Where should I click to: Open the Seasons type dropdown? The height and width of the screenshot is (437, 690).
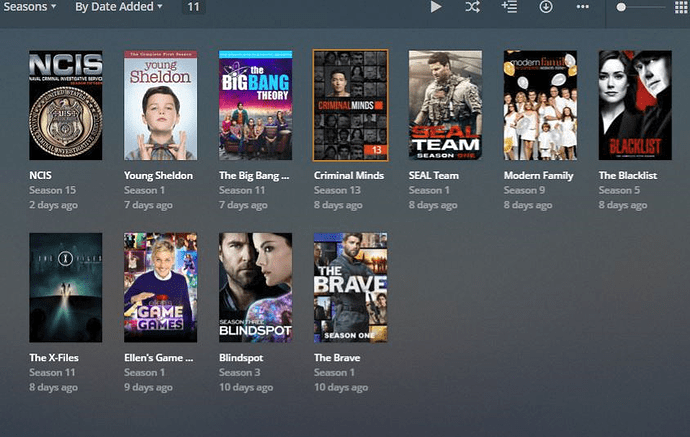pyautogui.click(x=29, y=7)
